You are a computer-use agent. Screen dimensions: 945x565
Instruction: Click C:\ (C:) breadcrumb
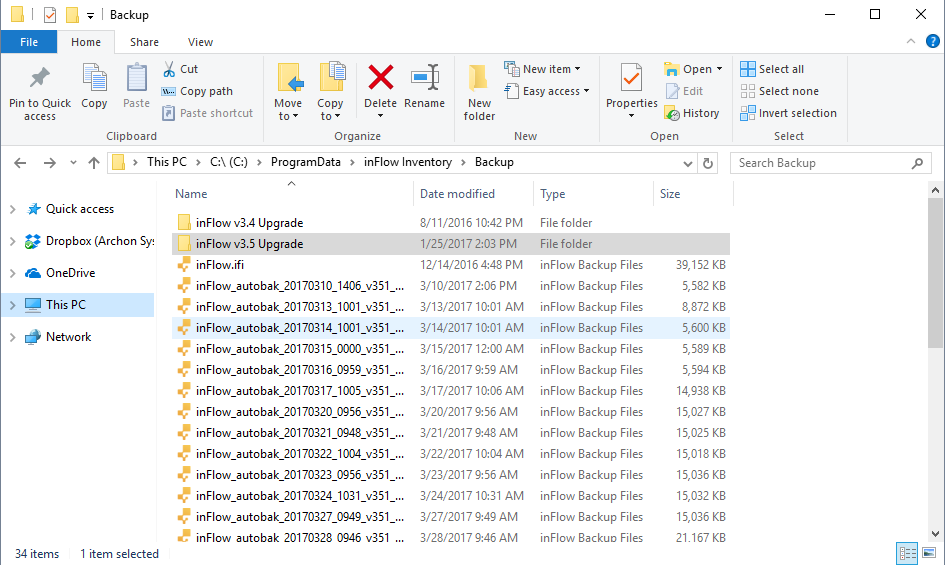tap(228, 162)
